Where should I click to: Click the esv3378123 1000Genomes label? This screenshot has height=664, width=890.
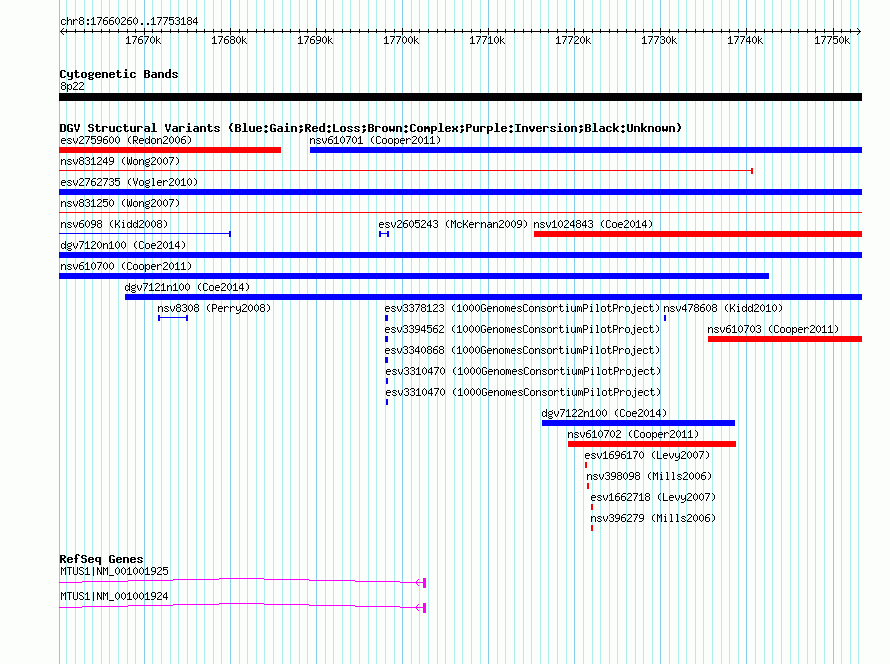click(x=522, y=308)
